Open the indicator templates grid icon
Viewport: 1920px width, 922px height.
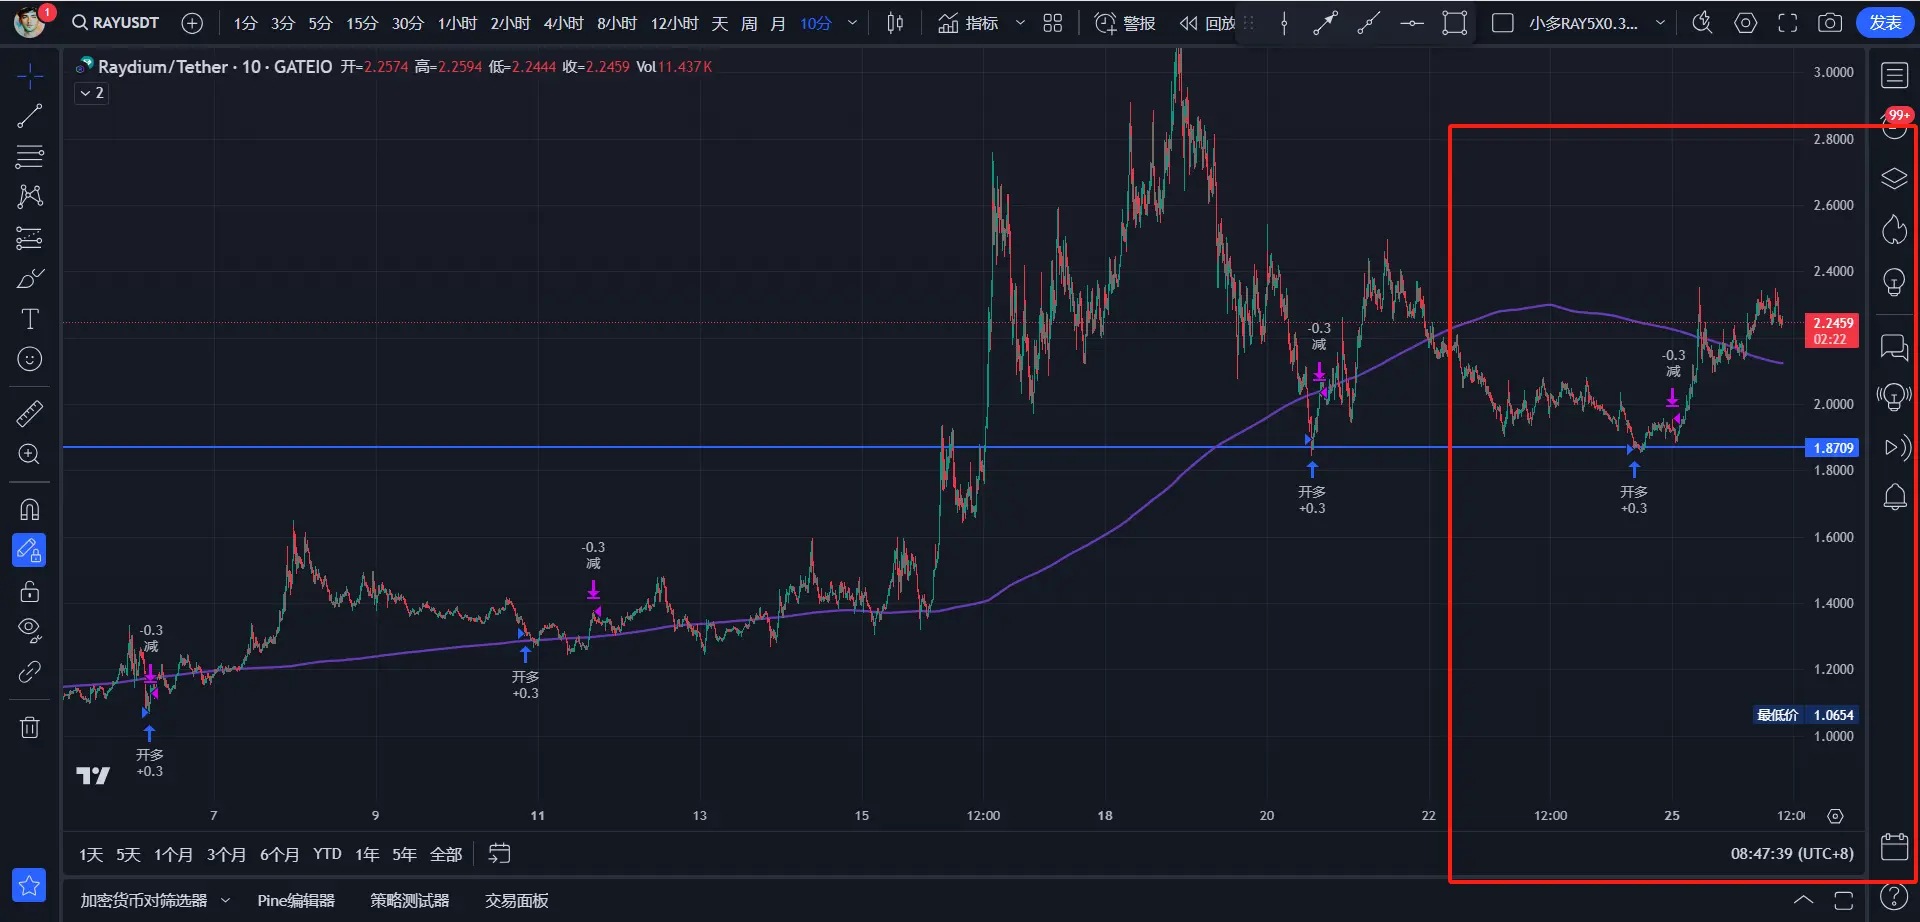click(1053, 23)
